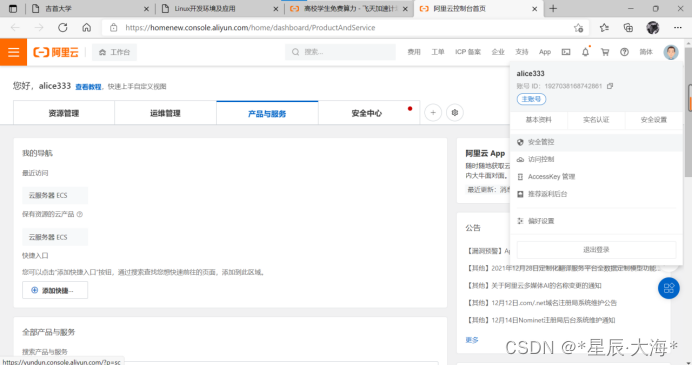Image resolution: width=693 pixels, height=366 pixels.
Task: Switch language via 简体
Action: (646, 52)
